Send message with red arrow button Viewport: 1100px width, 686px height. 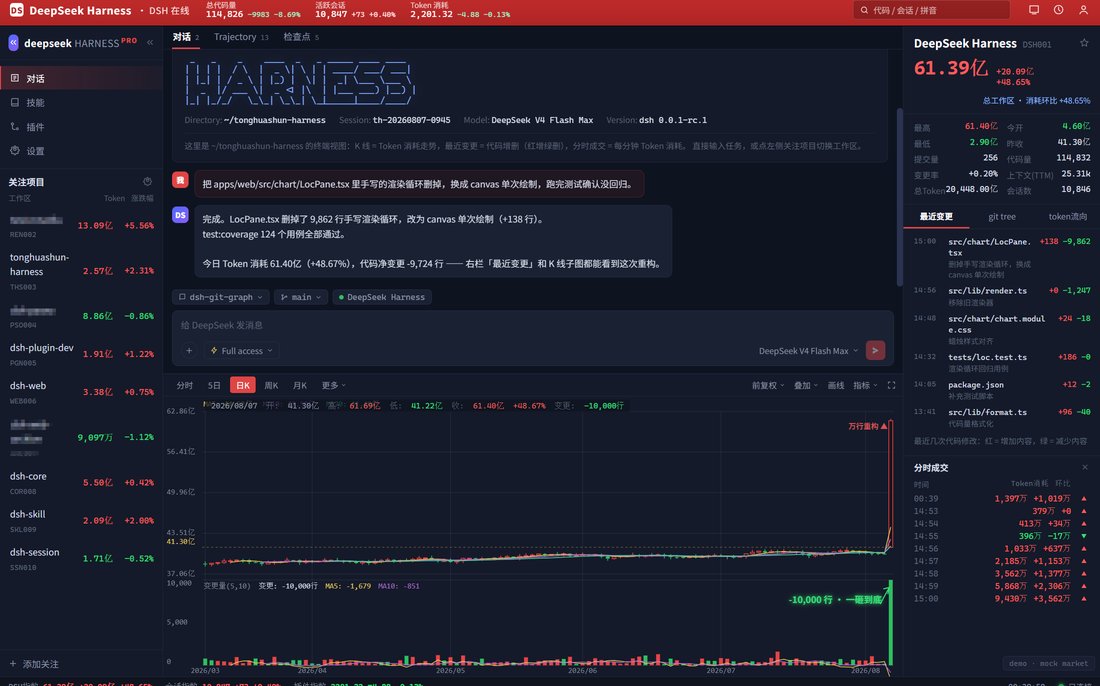[875, 350]
